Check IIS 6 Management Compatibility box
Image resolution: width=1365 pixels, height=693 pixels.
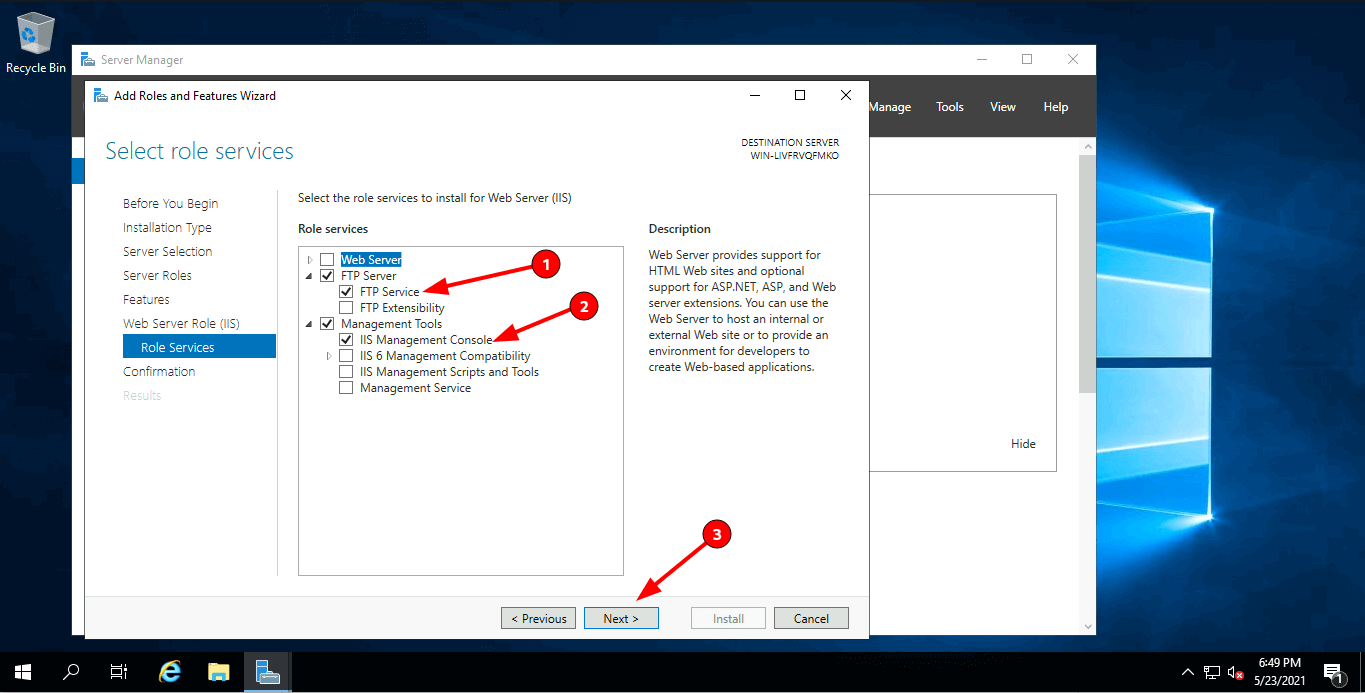(346, 356)
